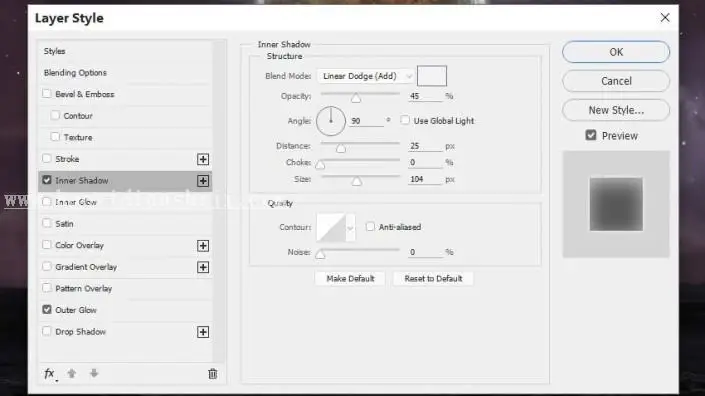705x396 pixels.
Task: Click the plus icon beside Stroke
Action: click(x=203, y=159)
